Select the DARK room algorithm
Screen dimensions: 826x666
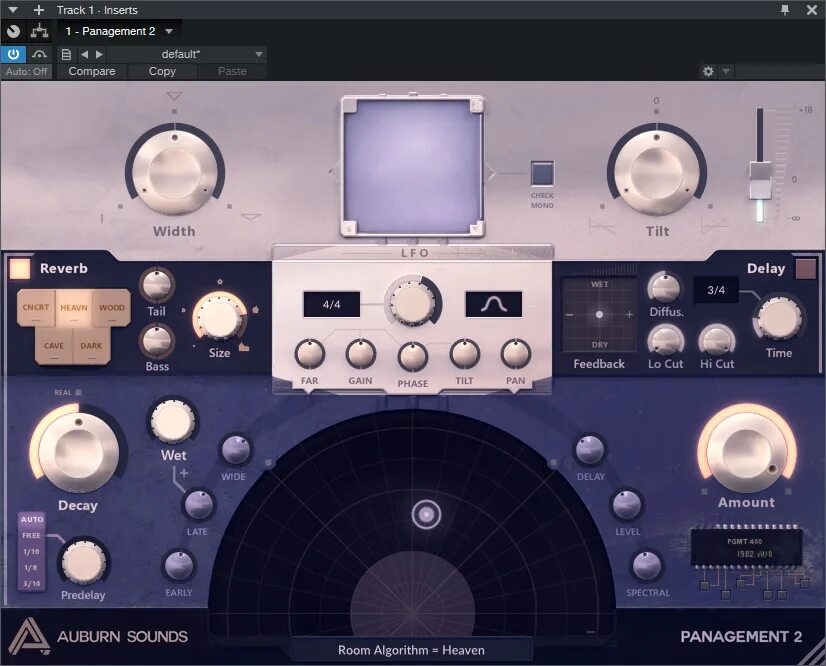coord(91,345)
